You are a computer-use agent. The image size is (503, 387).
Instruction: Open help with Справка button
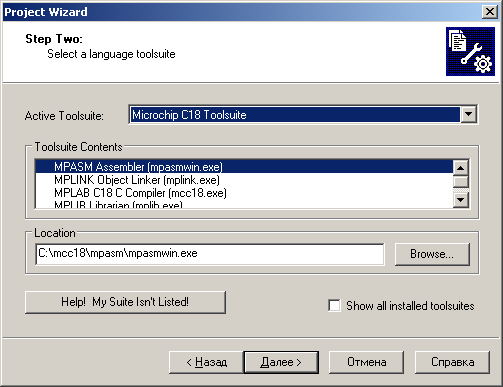(x=452, y=362)
